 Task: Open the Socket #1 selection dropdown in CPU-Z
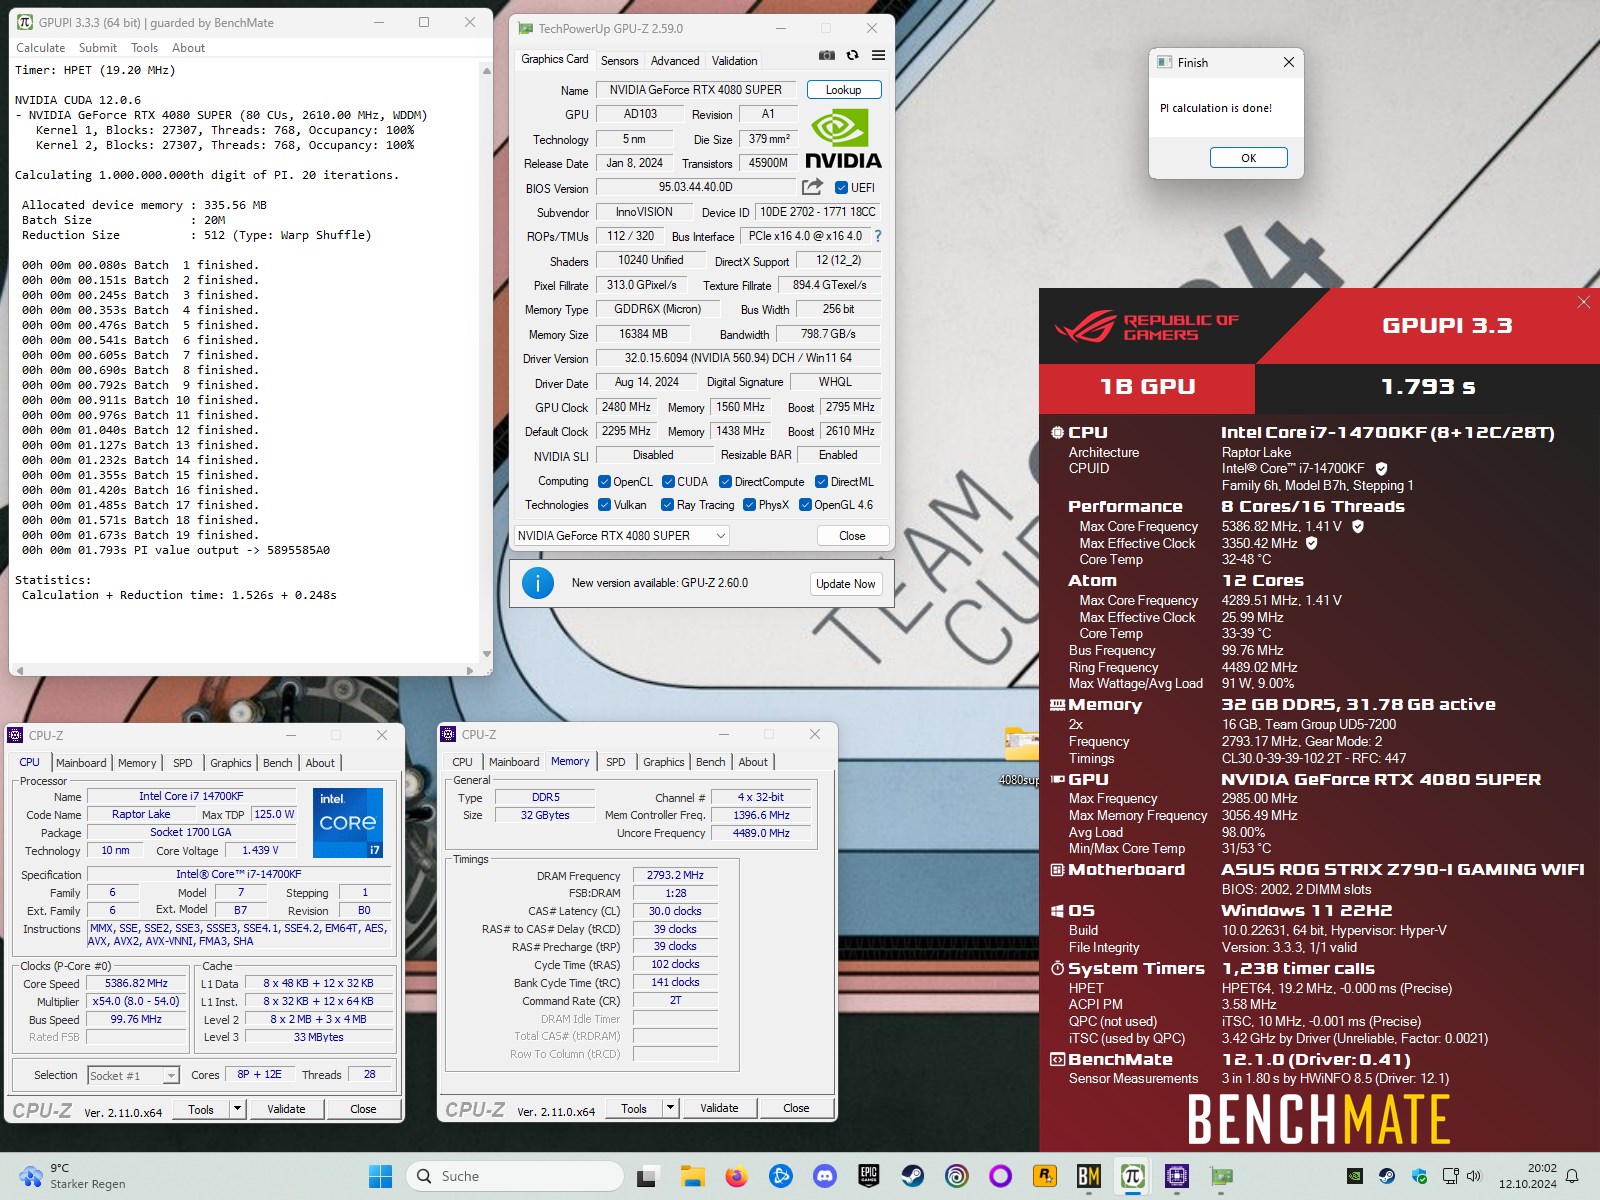pyautogui.click(x=133, y=1075)
